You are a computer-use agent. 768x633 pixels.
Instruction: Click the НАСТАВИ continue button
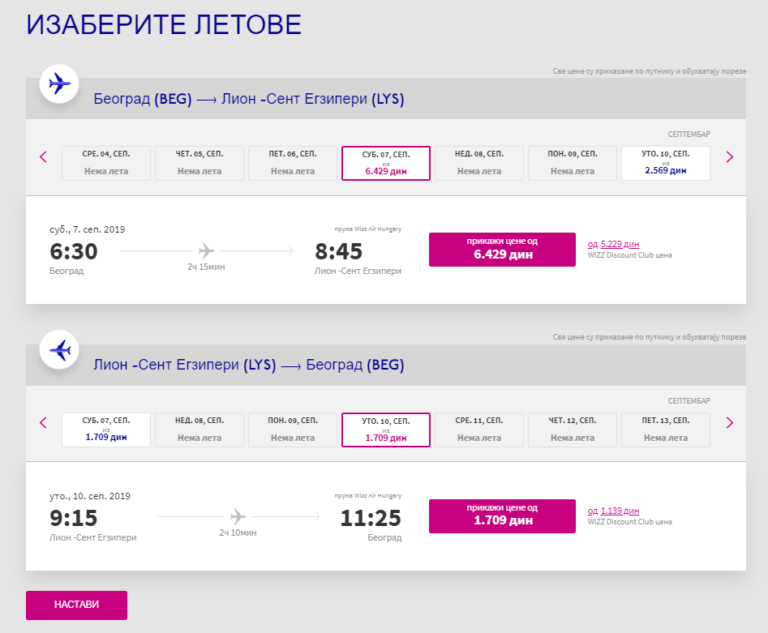pyautogui.click(x=76, y=605)
